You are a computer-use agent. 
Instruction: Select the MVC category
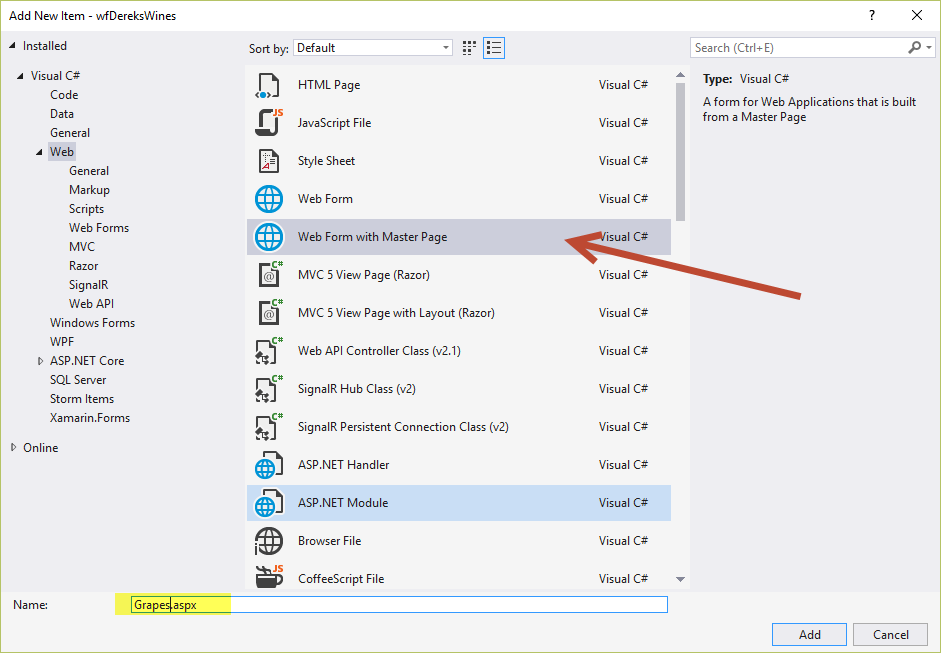click(82, 247)
